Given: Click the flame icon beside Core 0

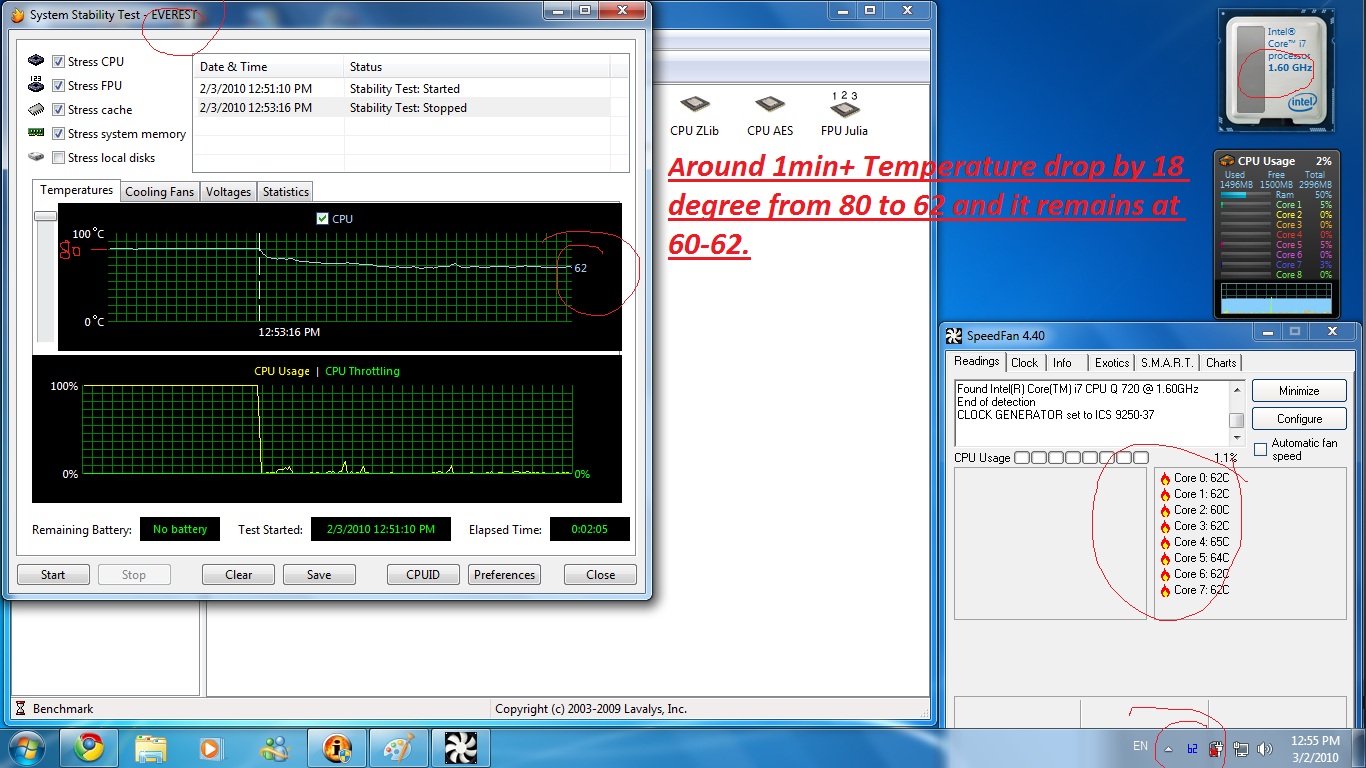Looking at the screenshot, I should [1165, 478].
